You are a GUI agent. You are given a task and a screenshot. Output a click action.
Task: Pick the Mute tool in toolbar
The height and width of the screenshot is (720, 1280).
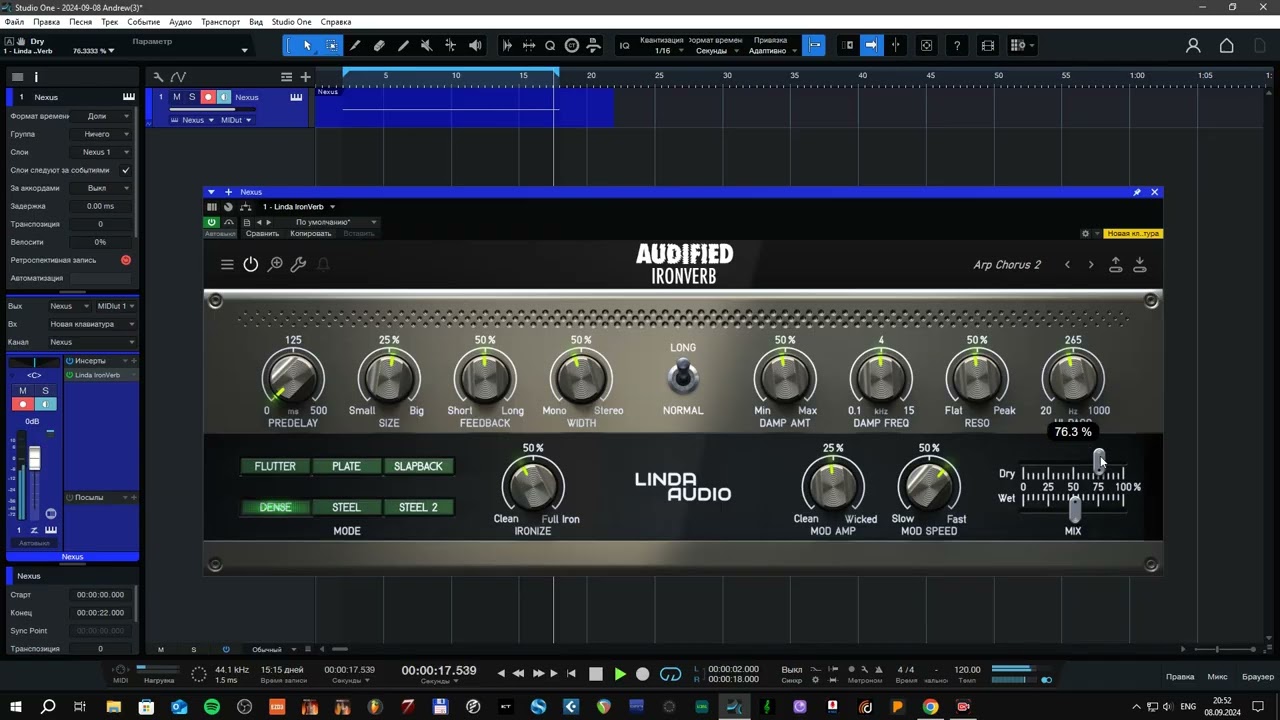click(427, 45)
